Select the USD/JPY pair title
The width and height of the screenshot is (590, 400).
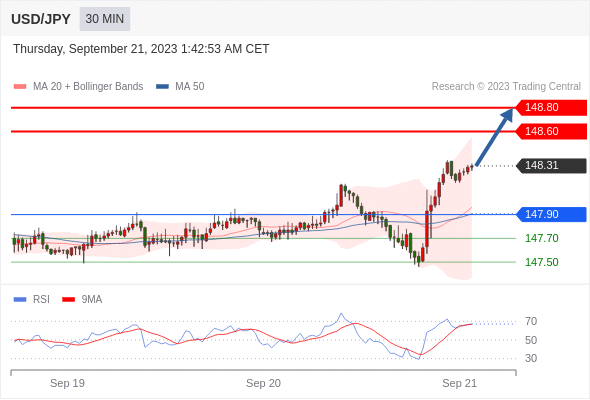(x=41, y=19)
